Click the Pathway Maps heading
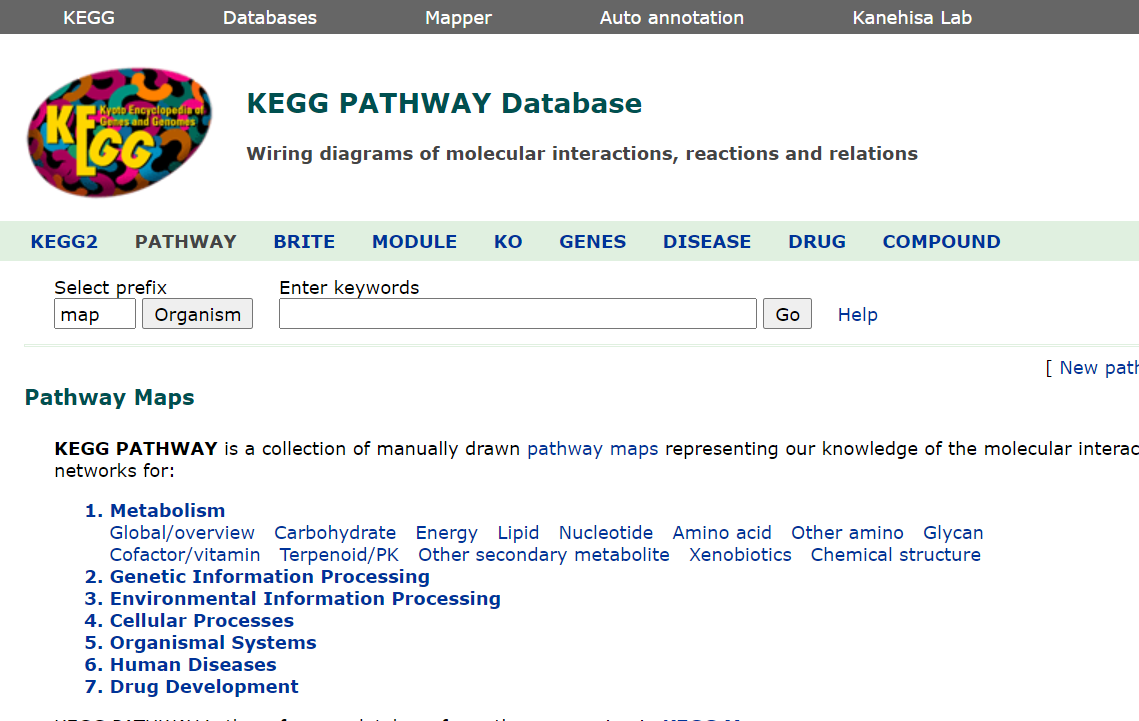Screen dimensions: 1139x721 click(x=110, y=398)
